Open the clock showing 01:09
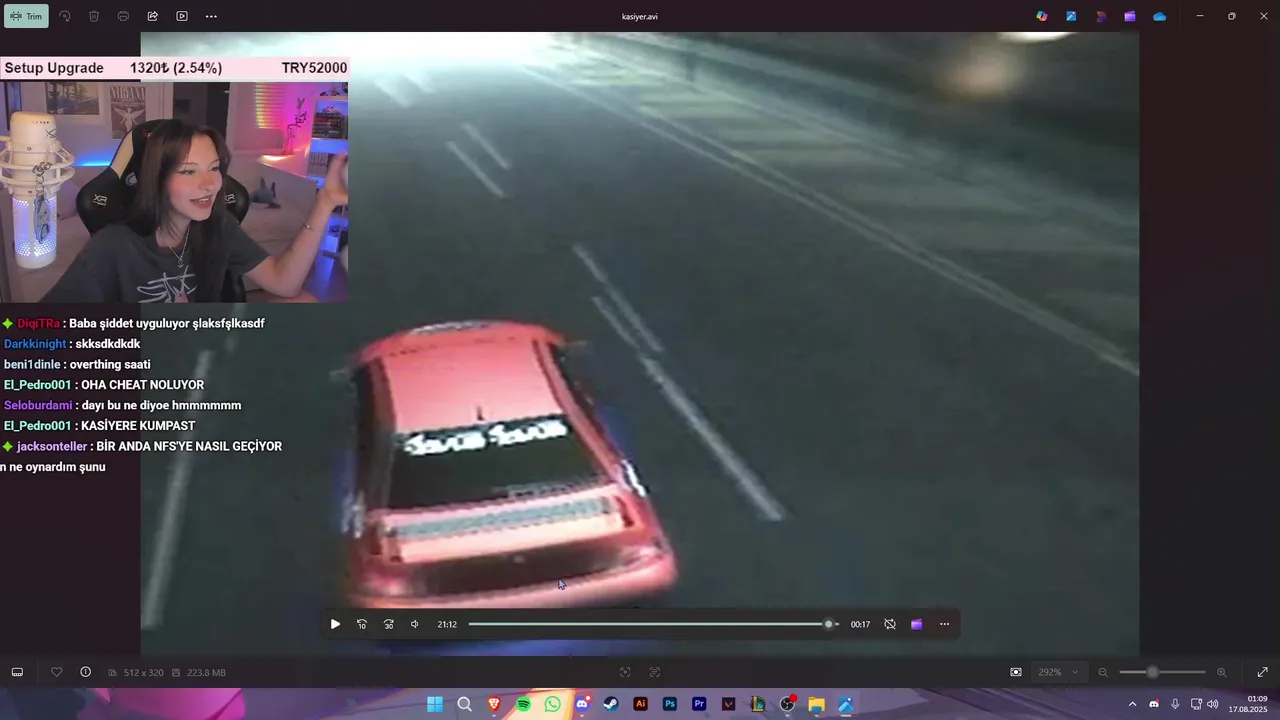 (x=1257, y=698)
